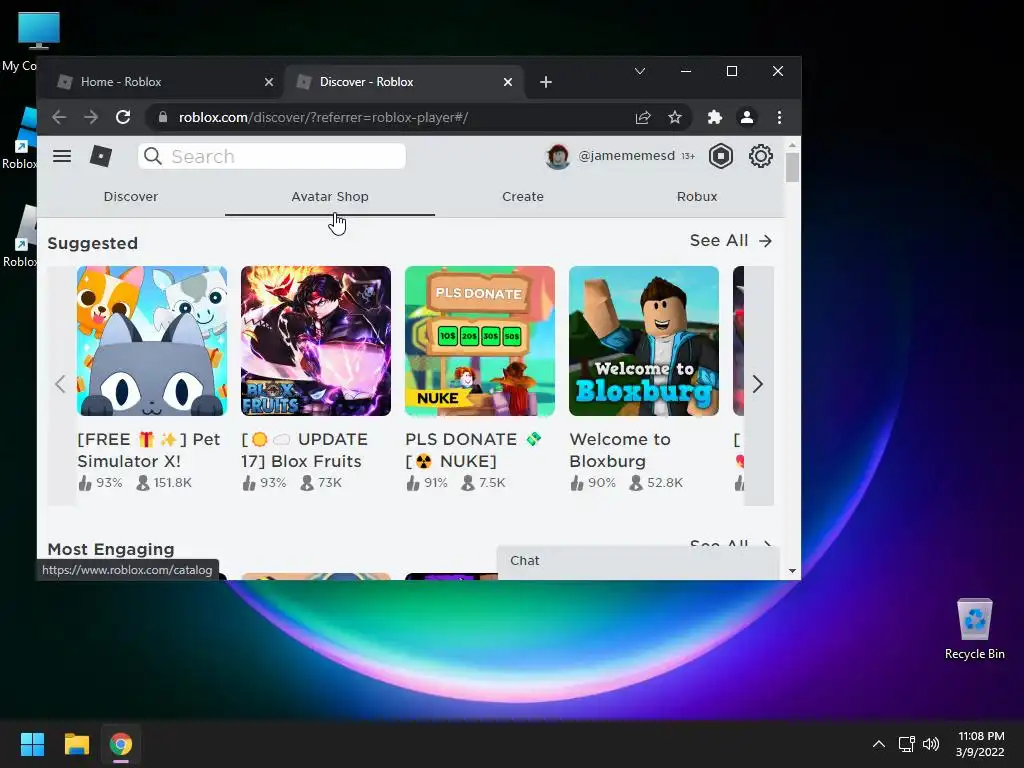This screenshot has width=1024, height=768.
Task: Click the Pet Simulator X thumbnail
Action: (152, 341)
